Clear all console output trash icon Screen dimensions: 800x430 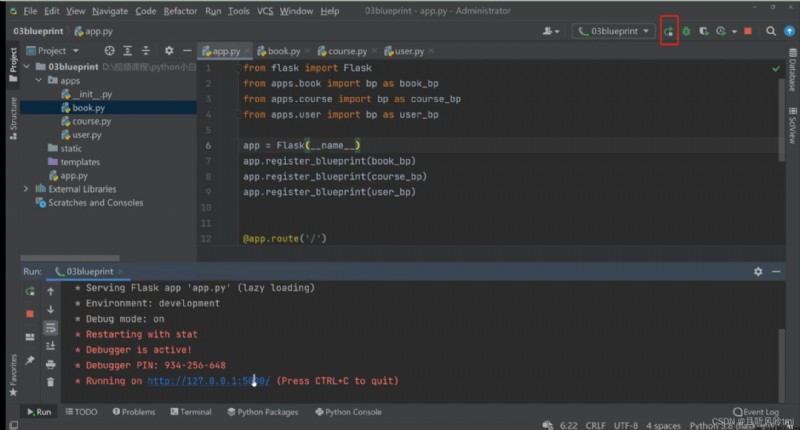click(x=51, y=382)
